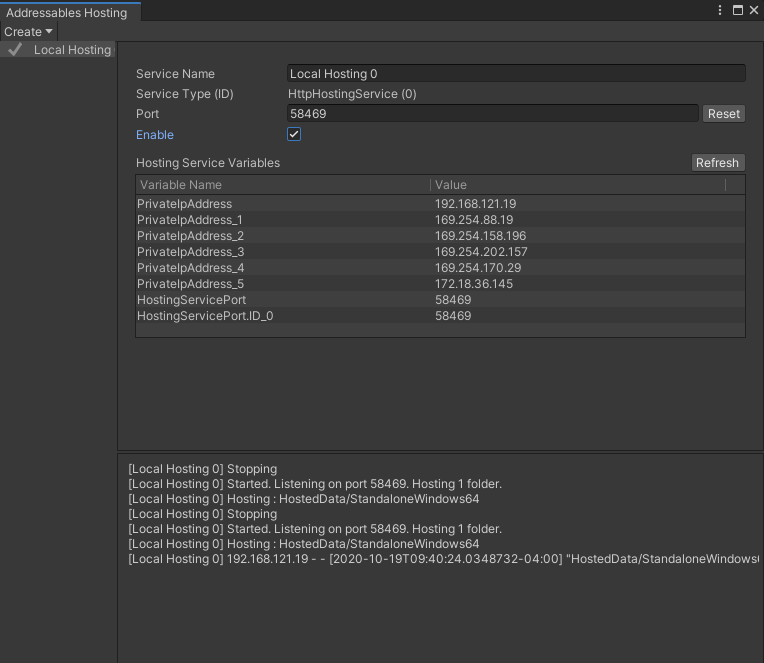Sort by Variable Name column header
The height and width of the screenshot is (663, 764).
pos(282,185)
